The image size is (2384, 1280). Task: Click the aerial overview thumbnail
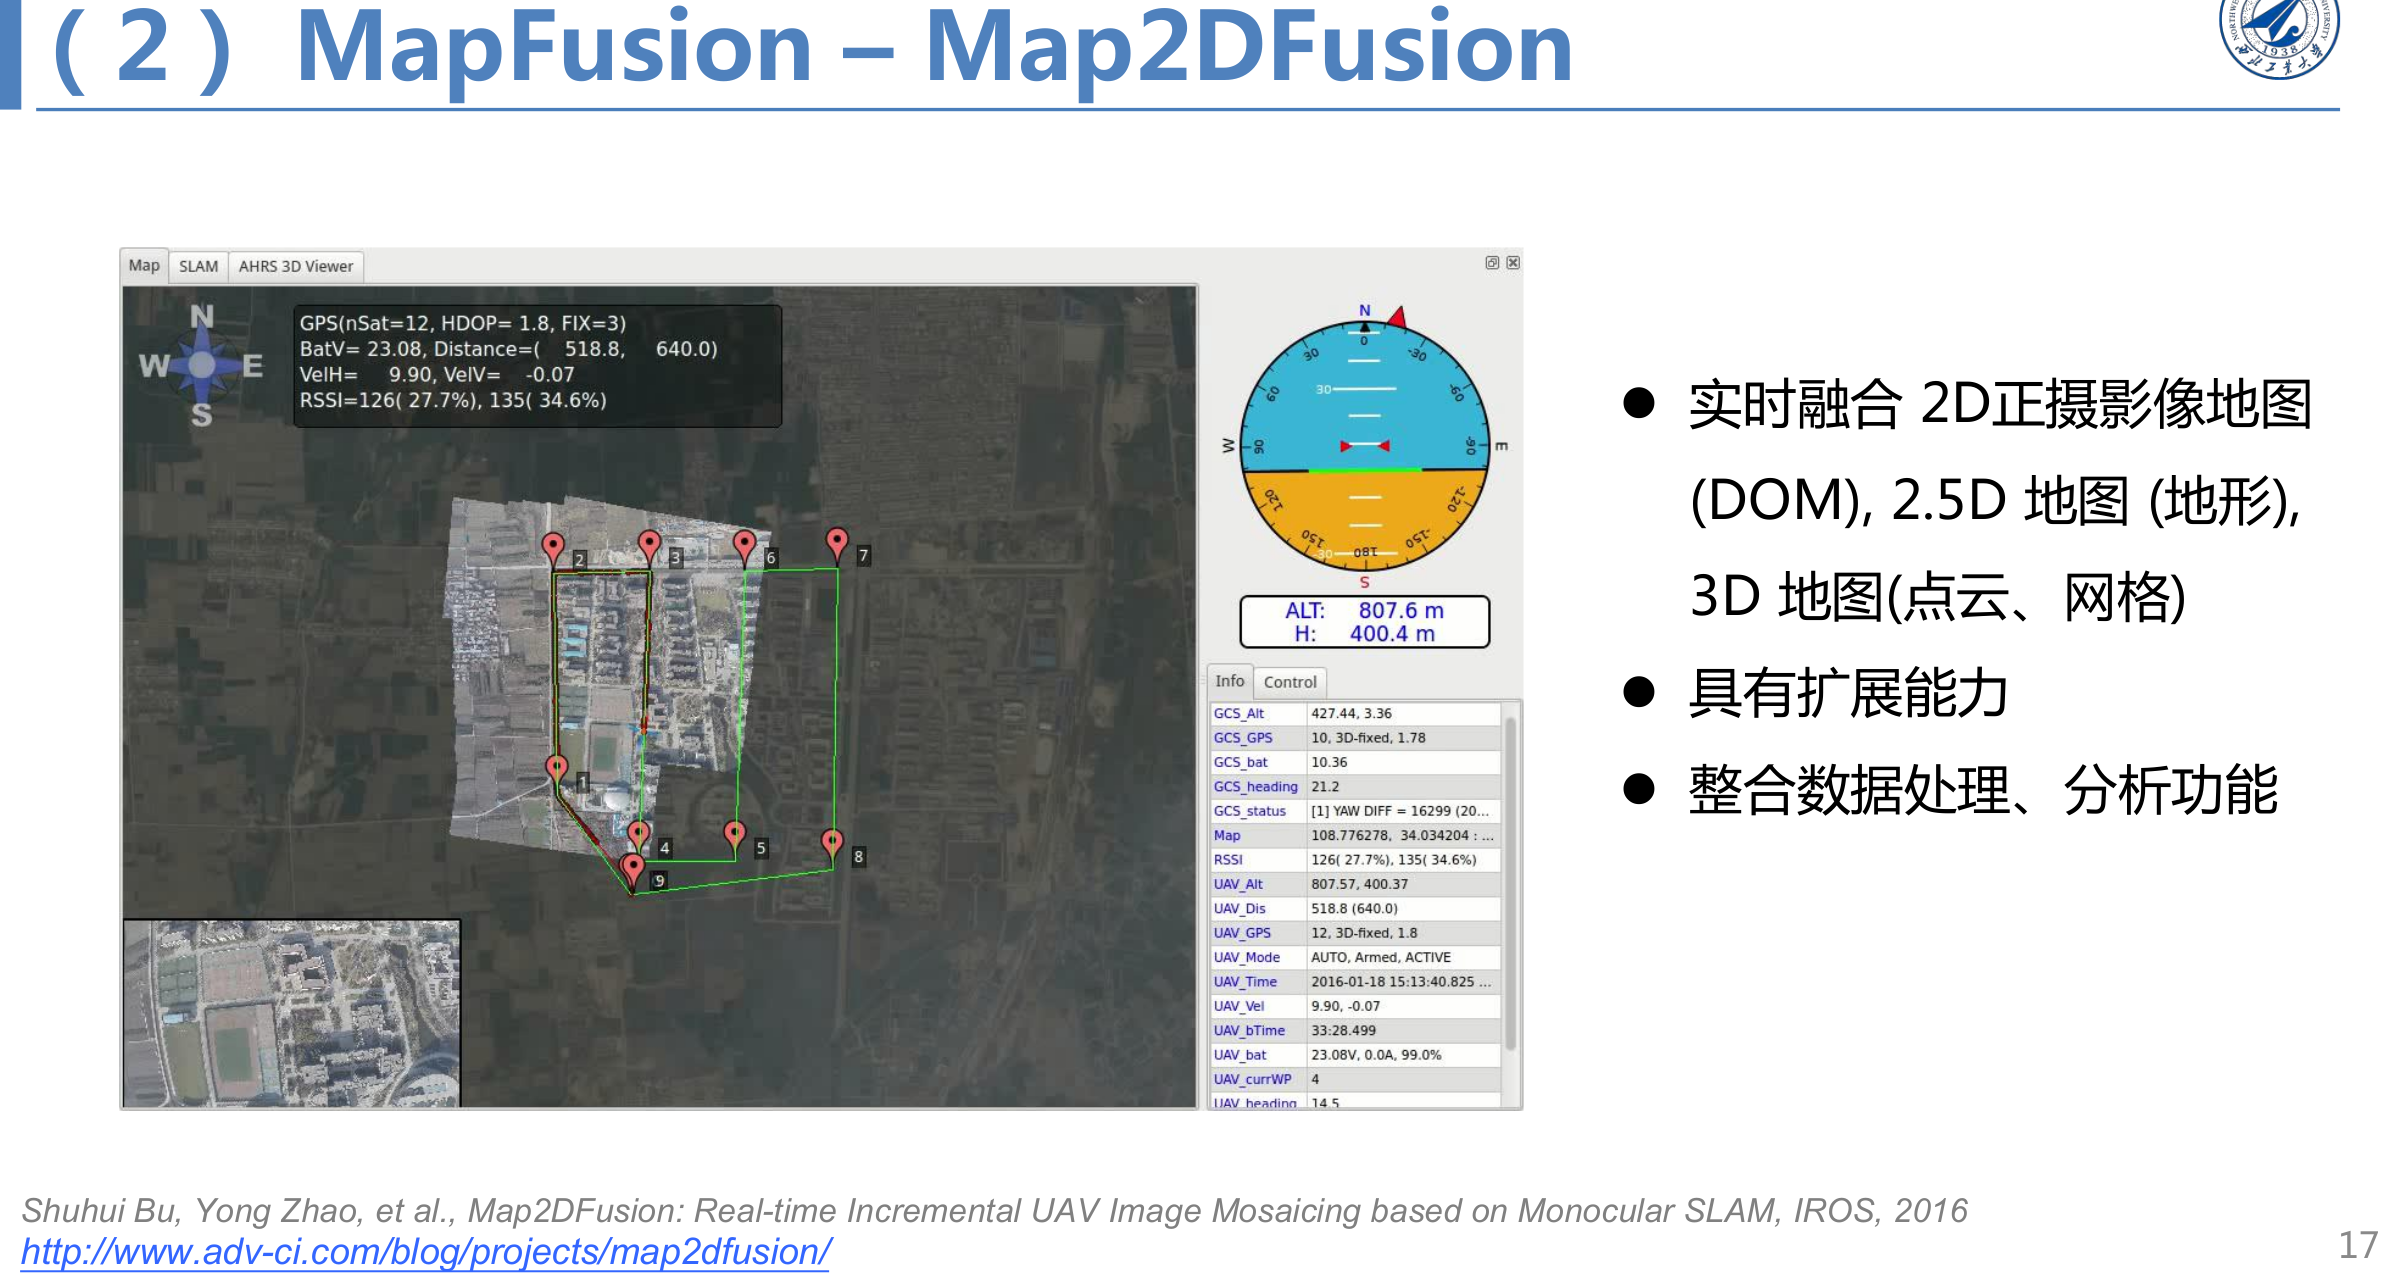click(291, 1012)
